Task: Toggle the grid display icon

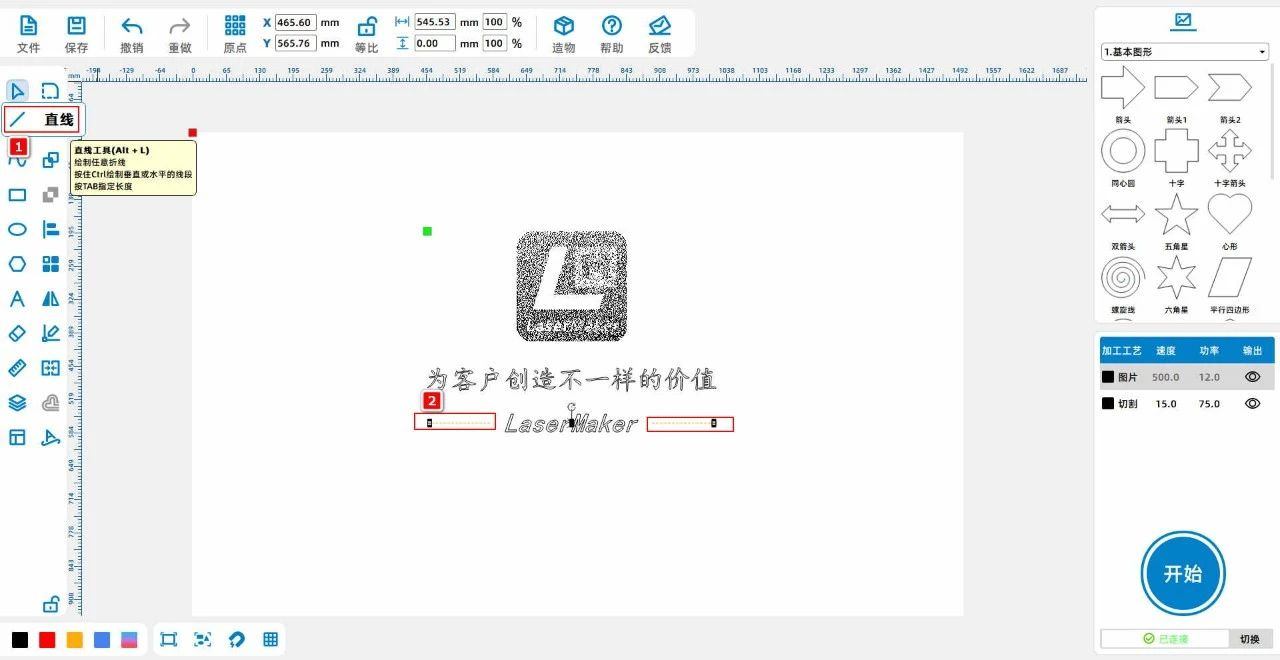Action: (x=270, y=640)
